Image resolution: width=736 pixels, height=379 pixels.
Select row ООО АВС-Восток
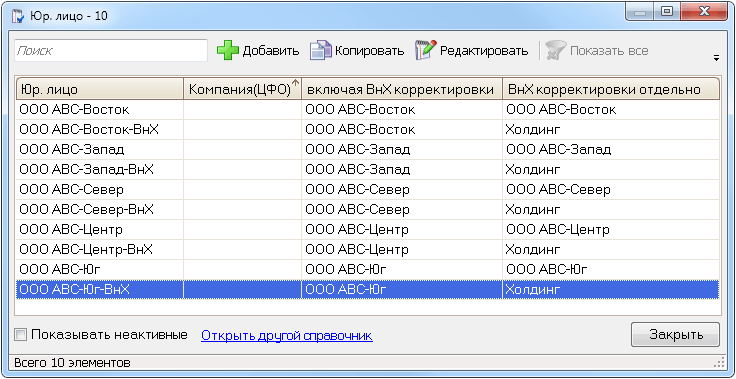[x=368, y=110]
